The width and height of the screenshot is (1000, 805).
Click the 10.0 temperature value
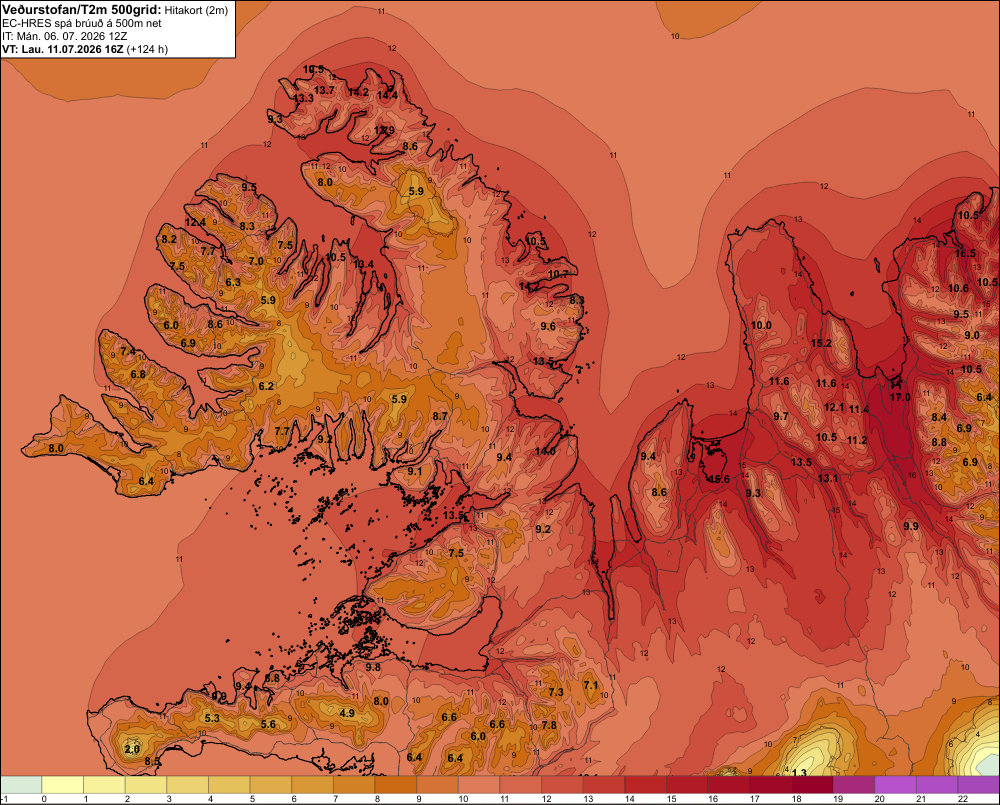761,325
